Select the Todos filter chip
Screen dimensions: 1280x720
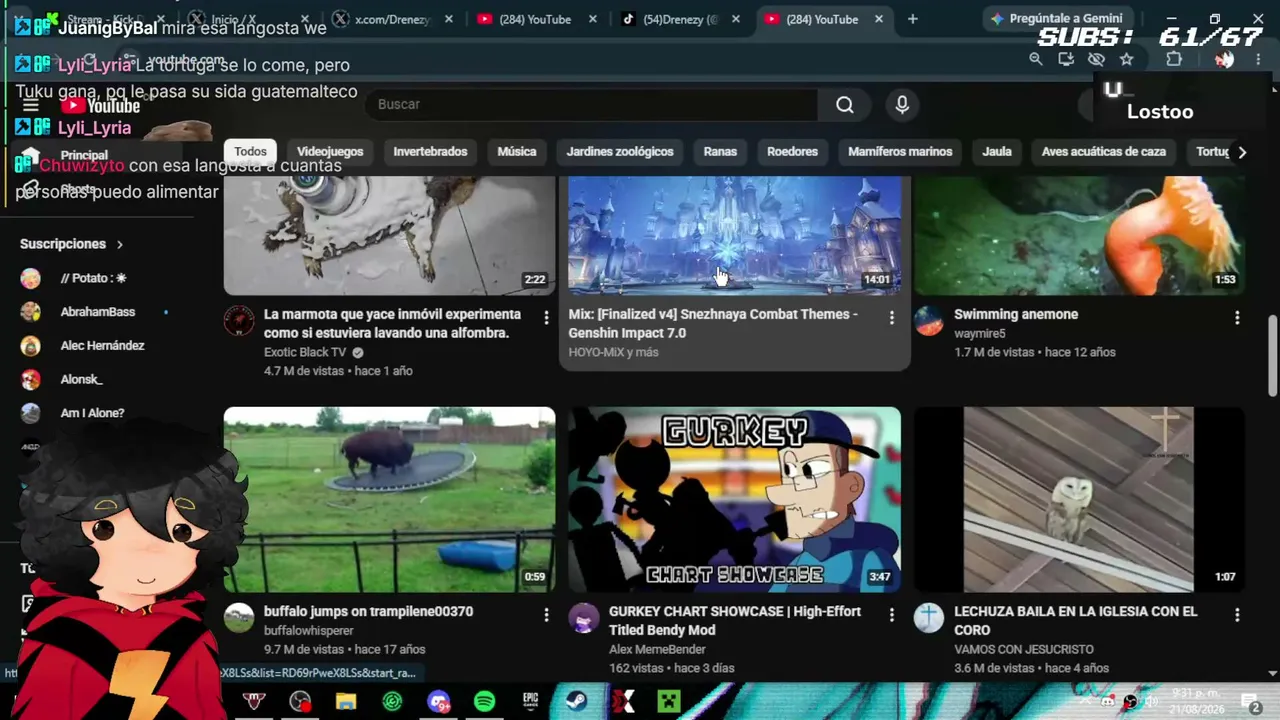(x=250, y=152)
